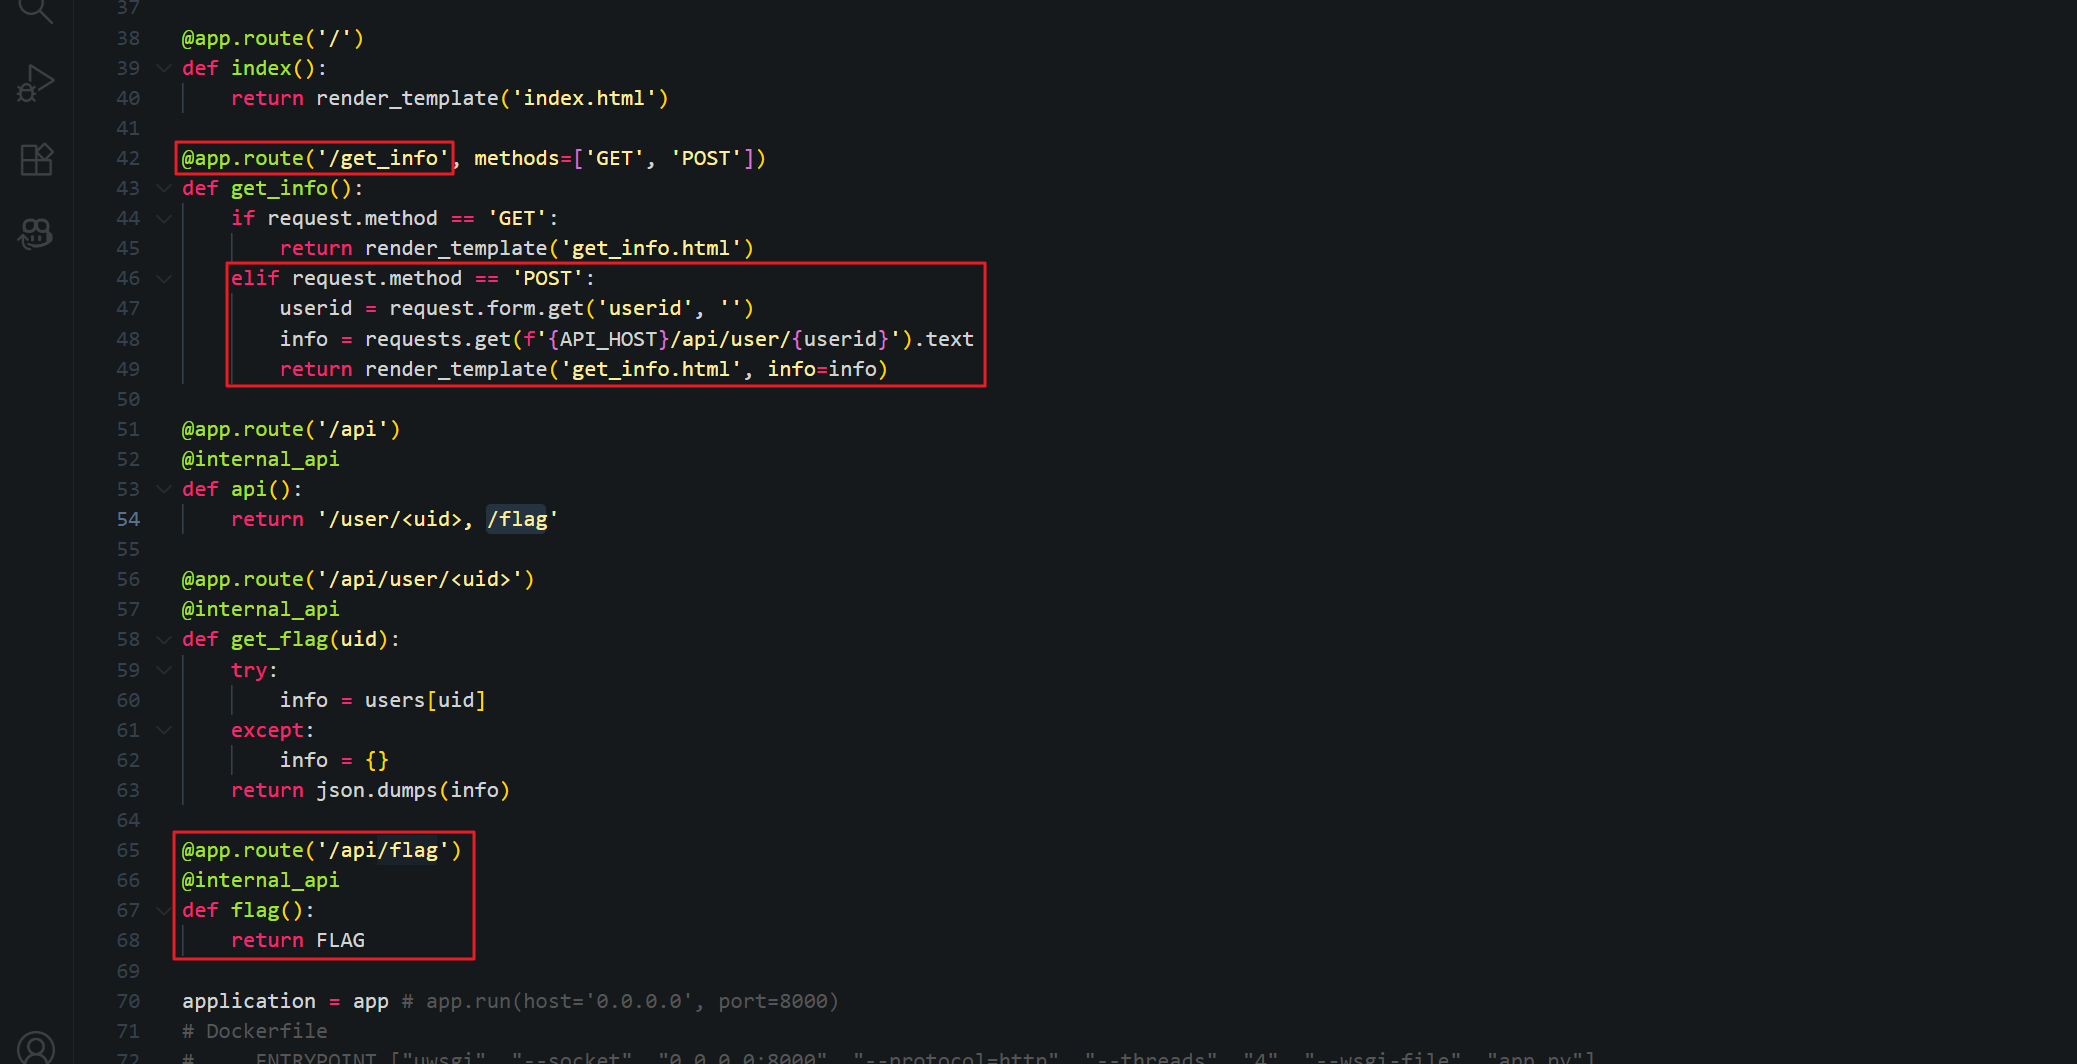2077x1064 pixels.
Task: Click line number 54 in the gutter
Action: coord(128,519)
